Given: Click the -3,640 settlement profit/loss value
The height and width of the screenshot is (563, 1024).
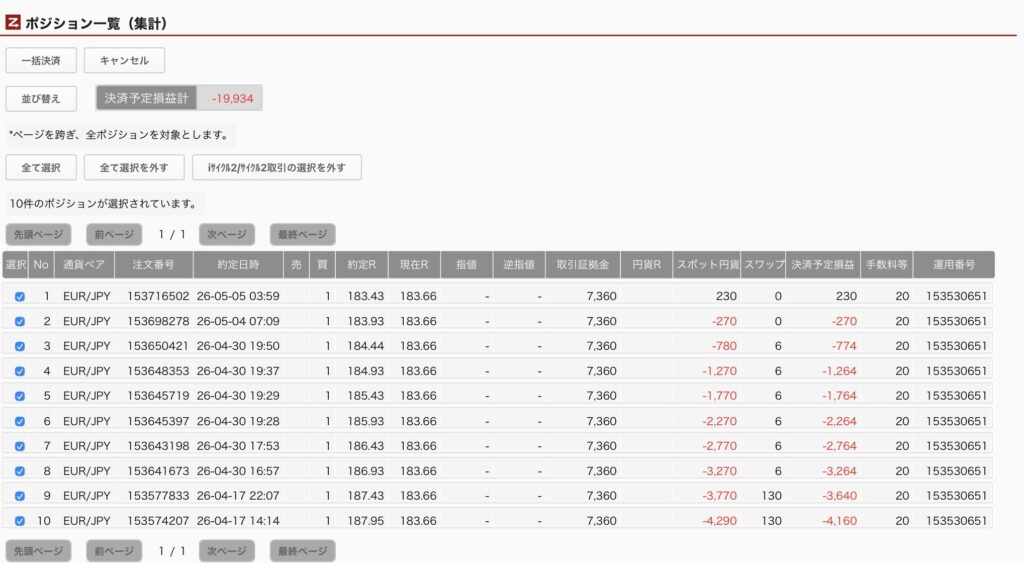Looking at the screenshot, I should 839,496.
